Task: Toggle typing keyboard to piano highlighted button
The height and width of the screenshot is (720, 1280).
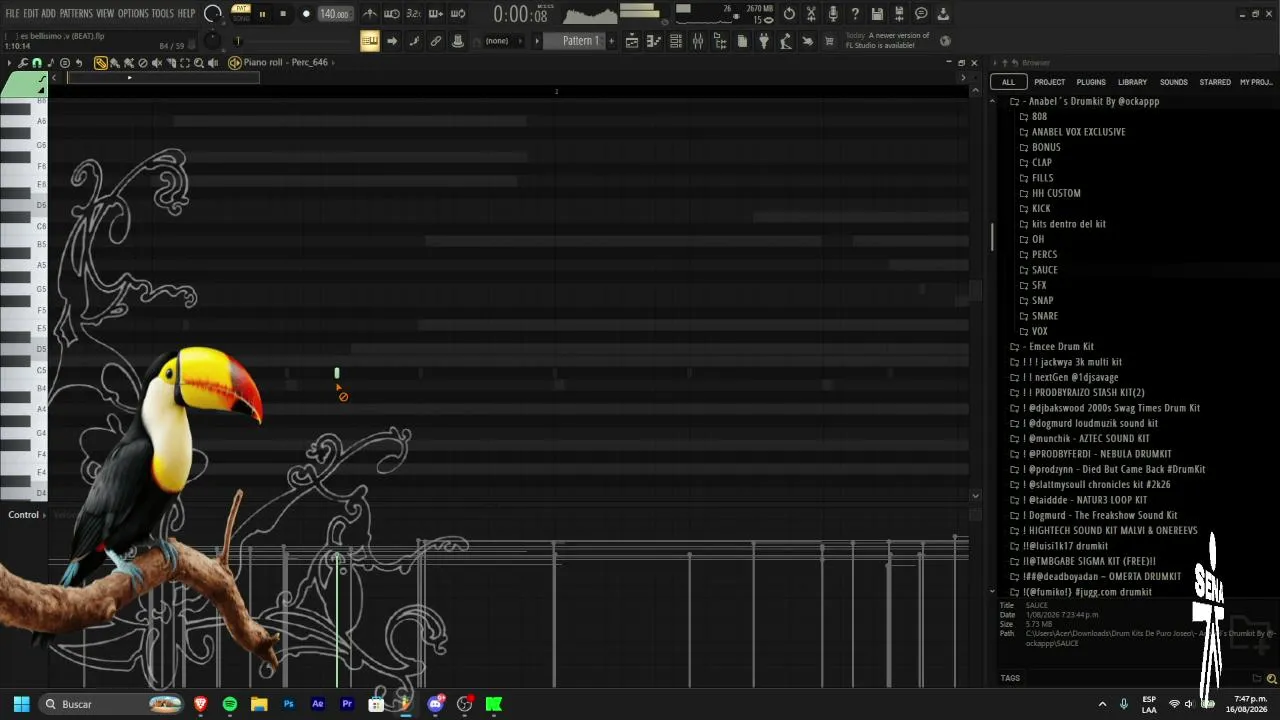Action: coord(370,41)
